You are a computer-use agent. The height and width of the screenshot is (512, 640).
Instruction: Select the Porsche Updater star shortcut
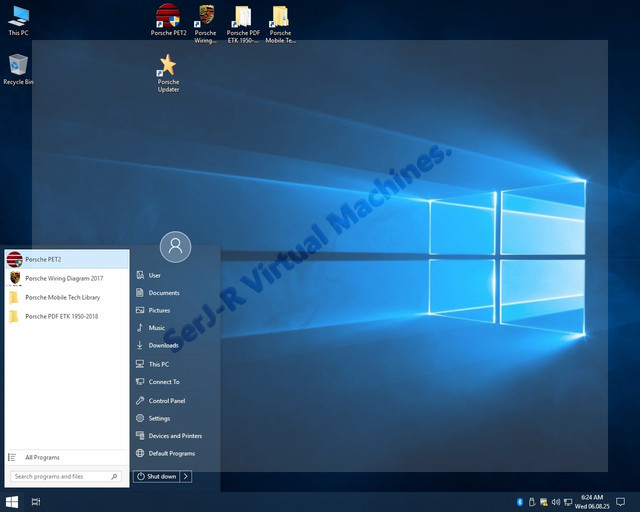168,73
